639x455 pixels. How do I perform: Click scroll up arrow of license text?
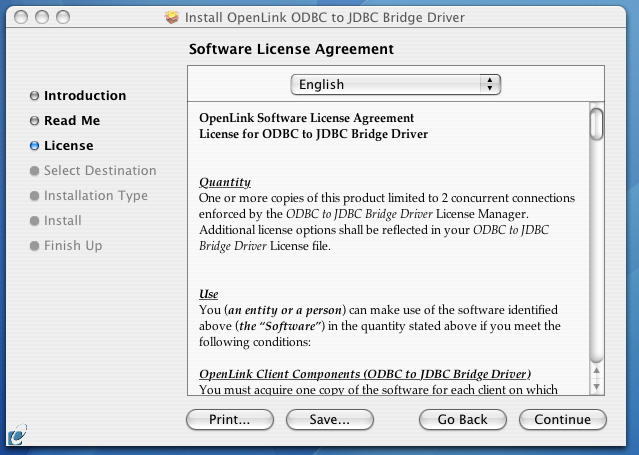click(x=597, y=371)
